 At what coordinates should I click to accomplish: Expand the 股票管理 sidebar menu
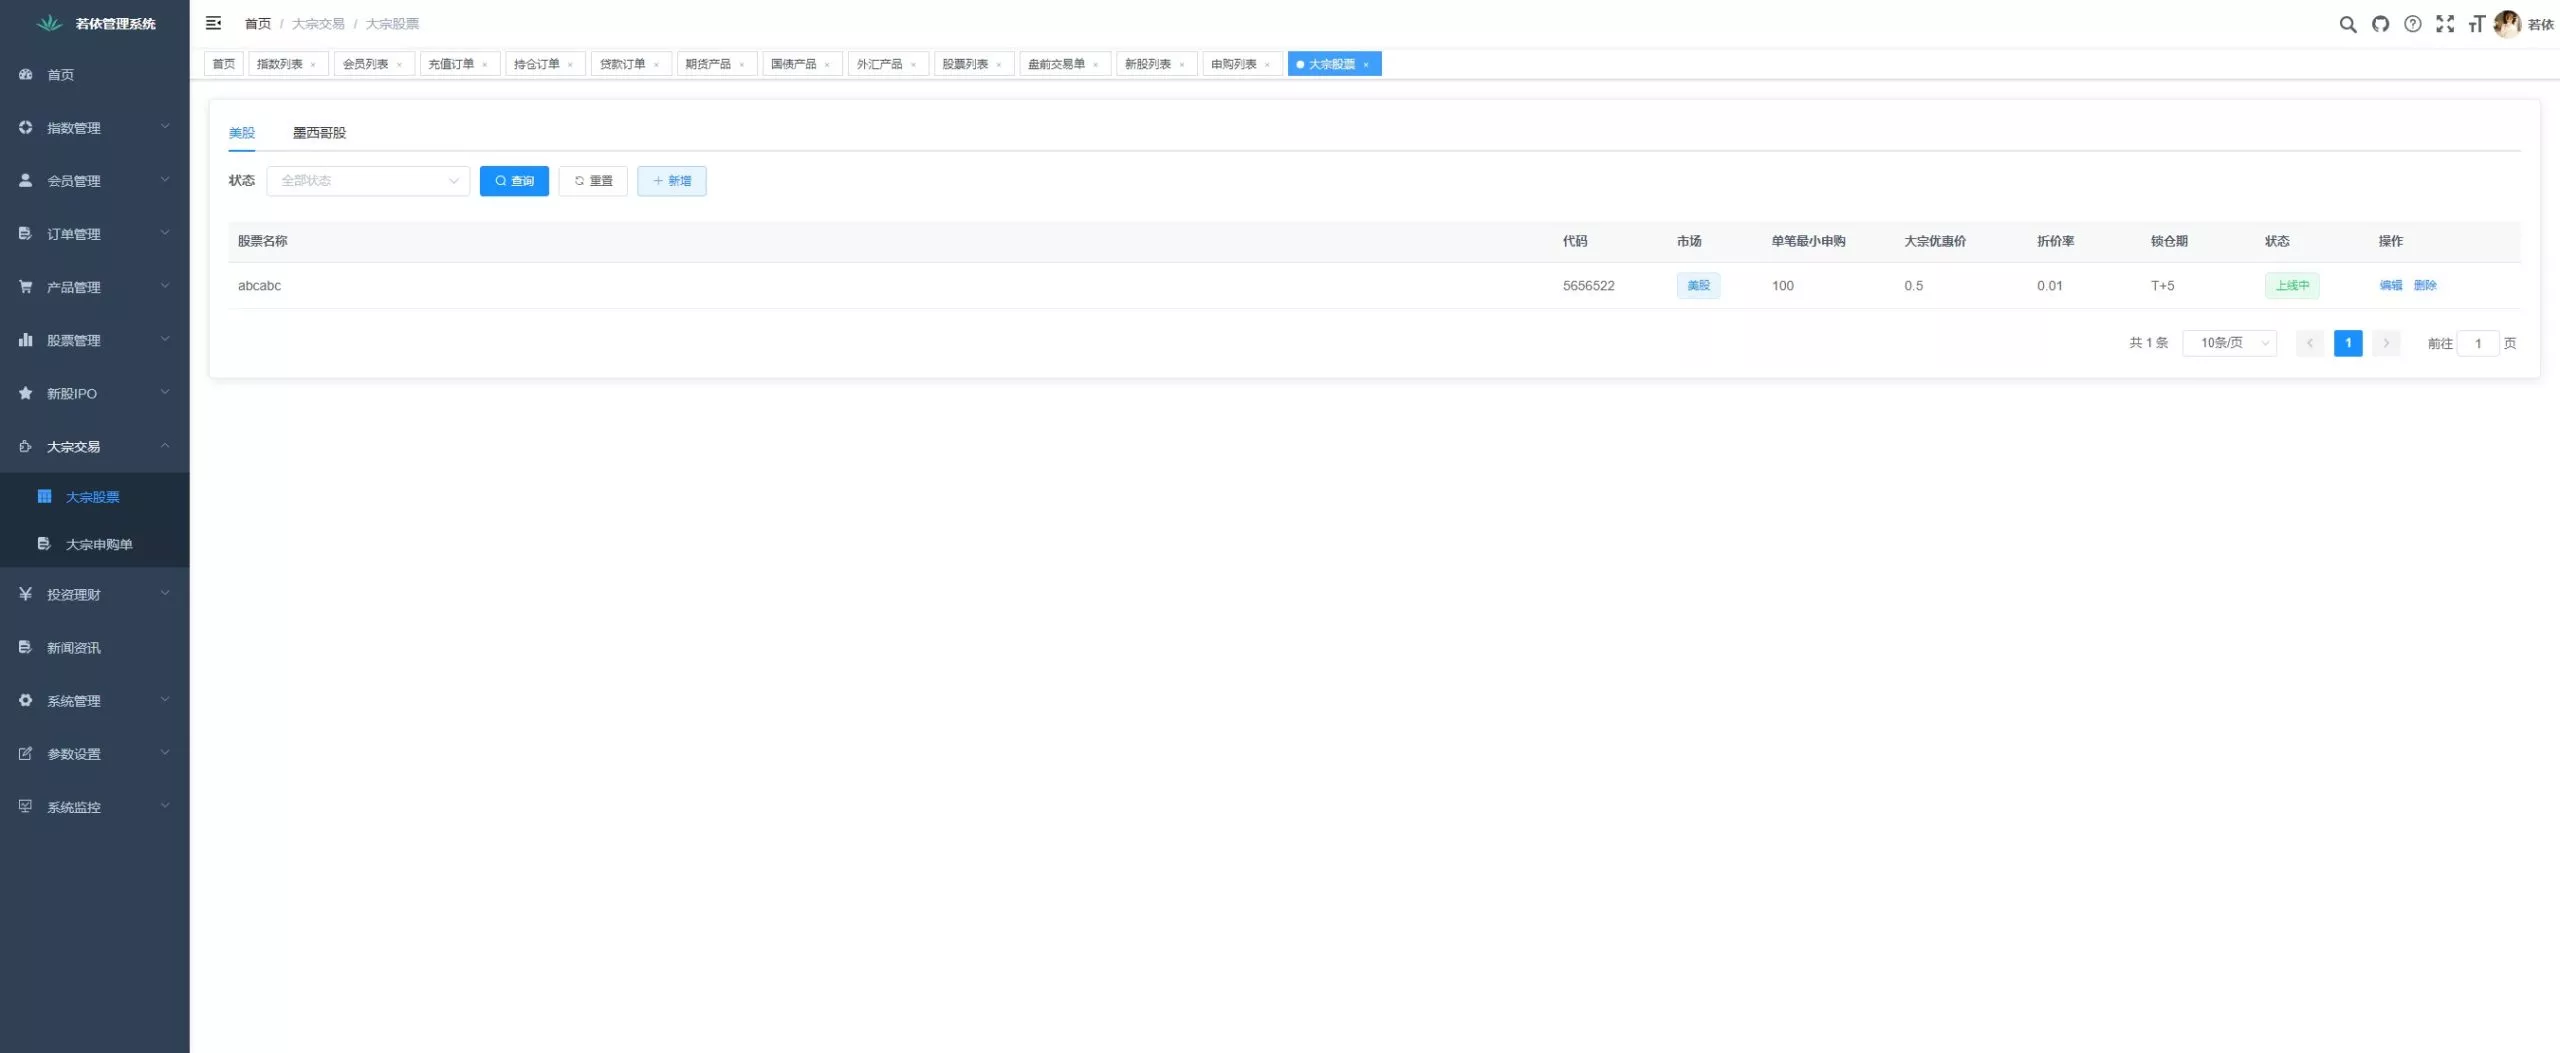(x=94, y=340)
